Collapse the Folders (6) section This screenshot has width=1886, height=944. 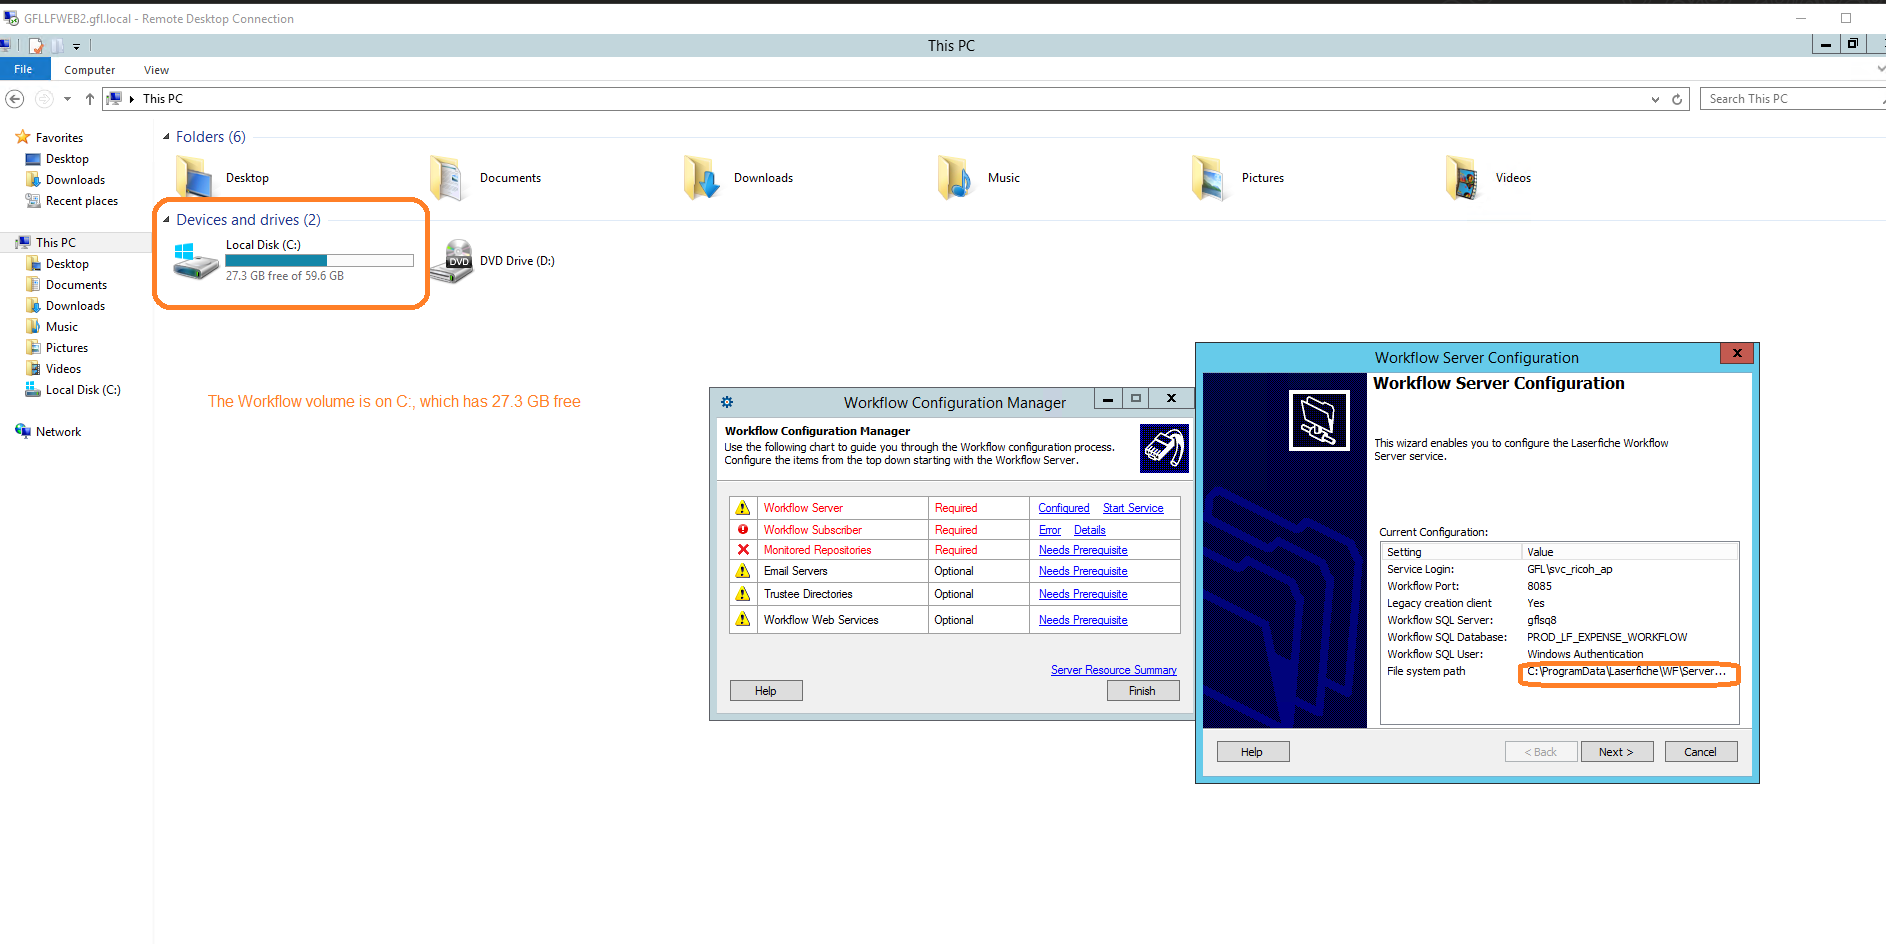click(166, 137)
